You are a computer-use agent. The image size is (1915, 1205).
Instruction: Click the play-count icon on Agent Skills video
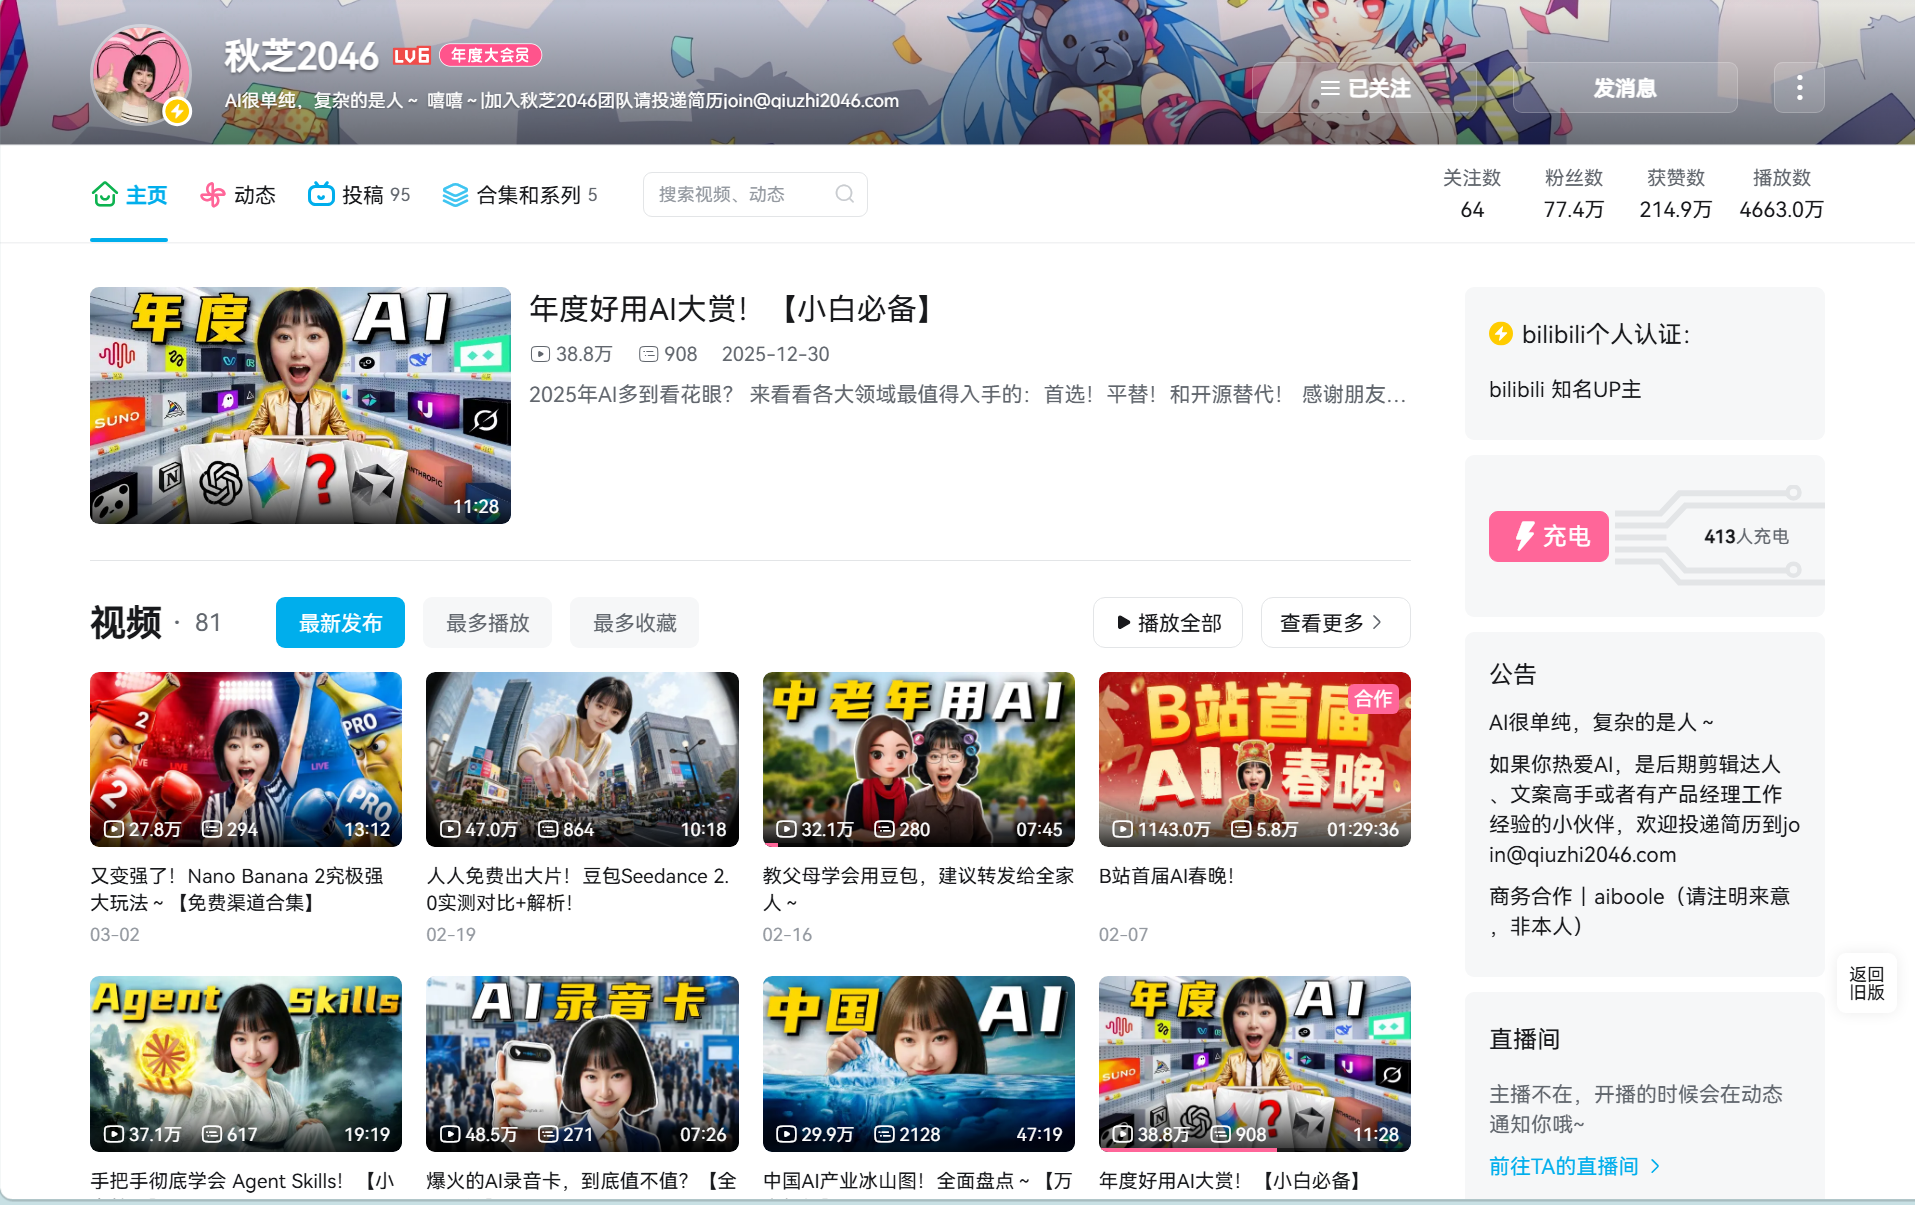[x=114, y=1134]
